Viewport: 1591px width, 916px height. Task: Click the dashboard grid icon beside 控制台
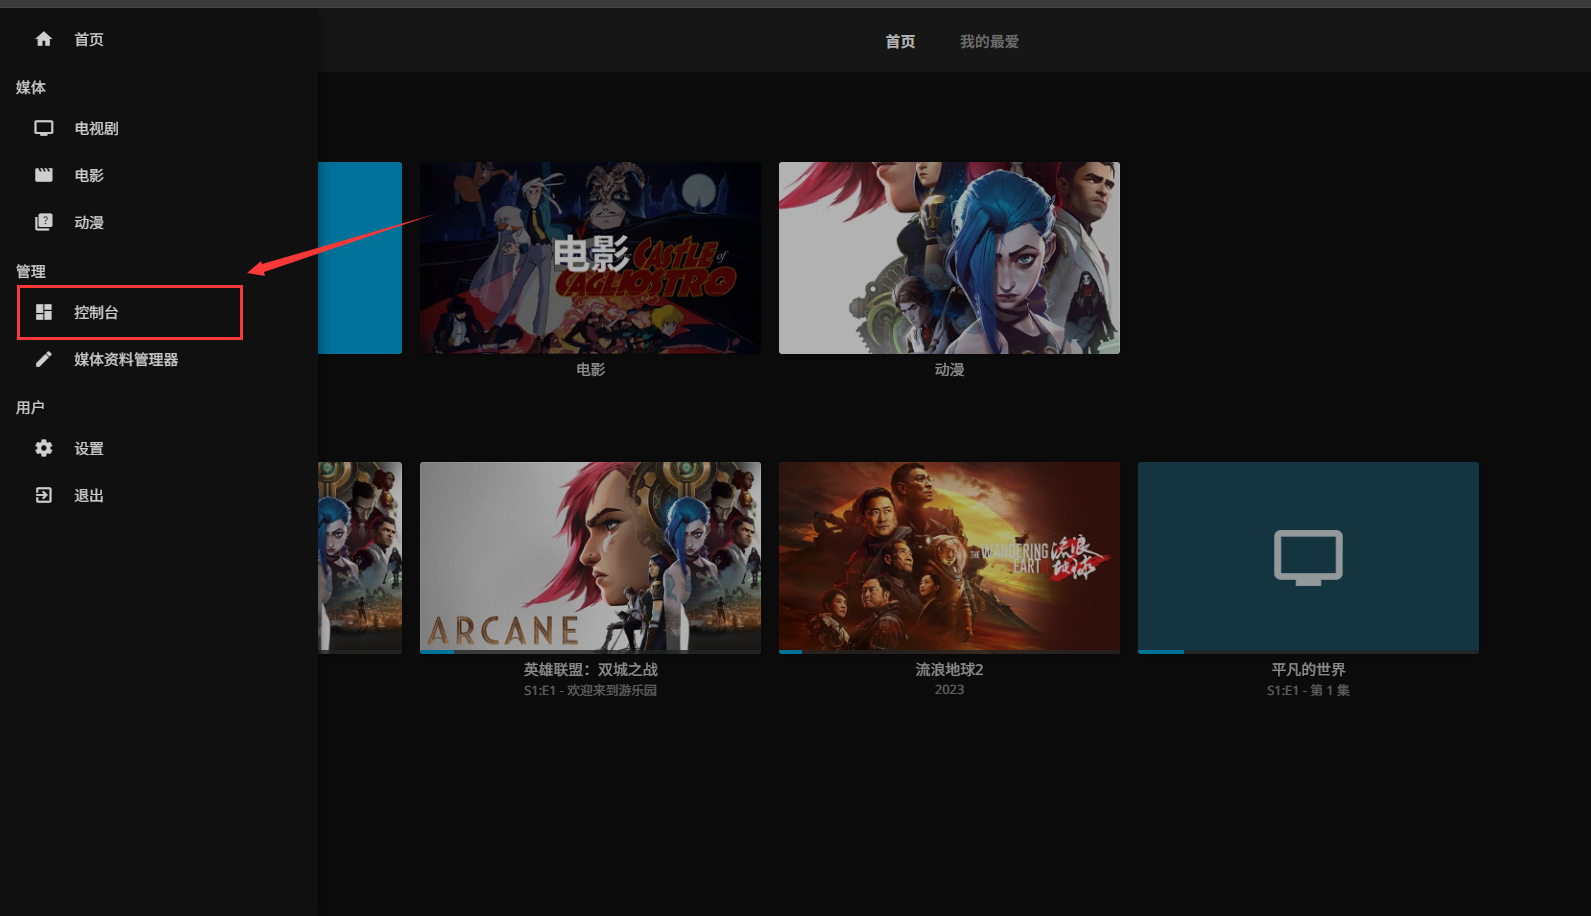(x=43, y=312)
